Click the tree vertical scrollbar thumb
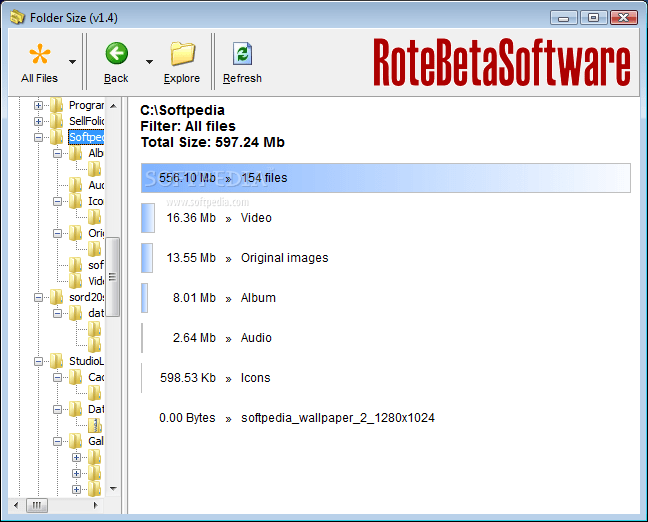The width and height of the screenshot is (648, 522). click(x=112, y=277)
